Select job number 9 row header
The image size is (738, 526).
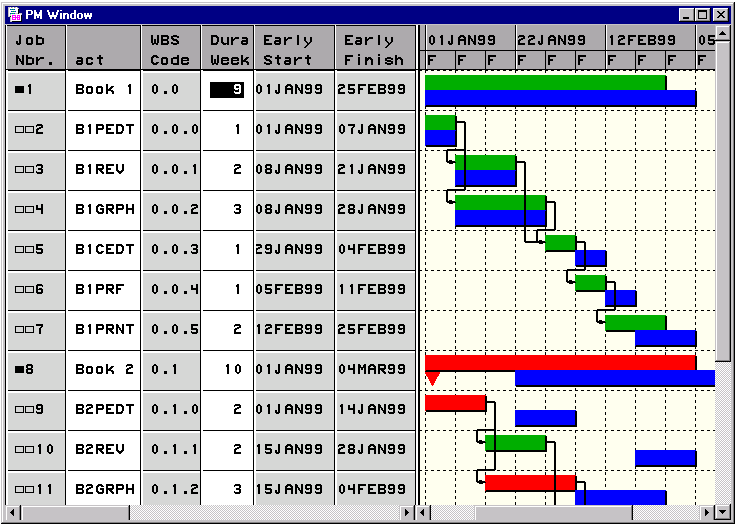[x=36, y=410]
